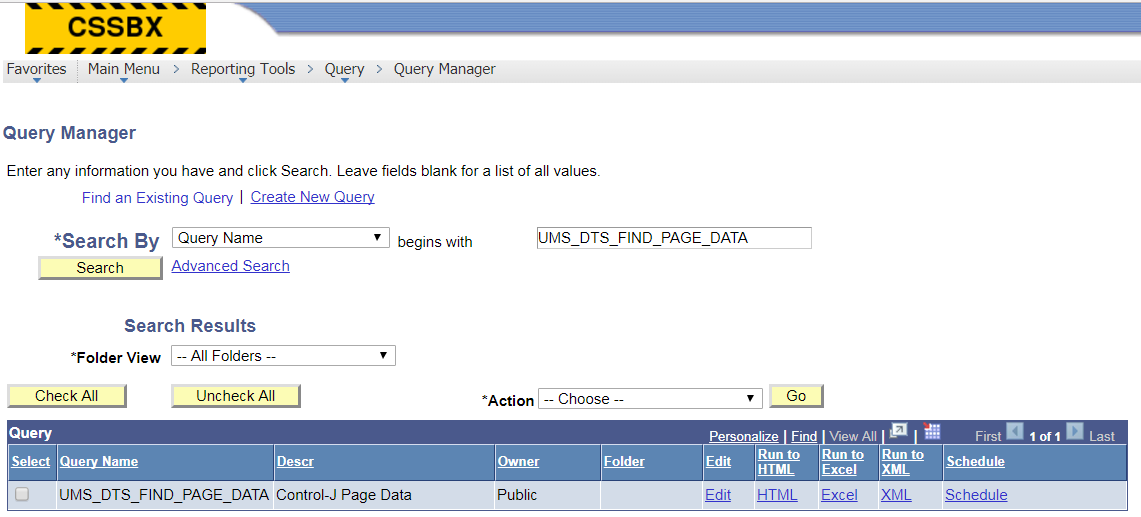Run query to Excel link

pyautogui.click(x=839, y=494)
